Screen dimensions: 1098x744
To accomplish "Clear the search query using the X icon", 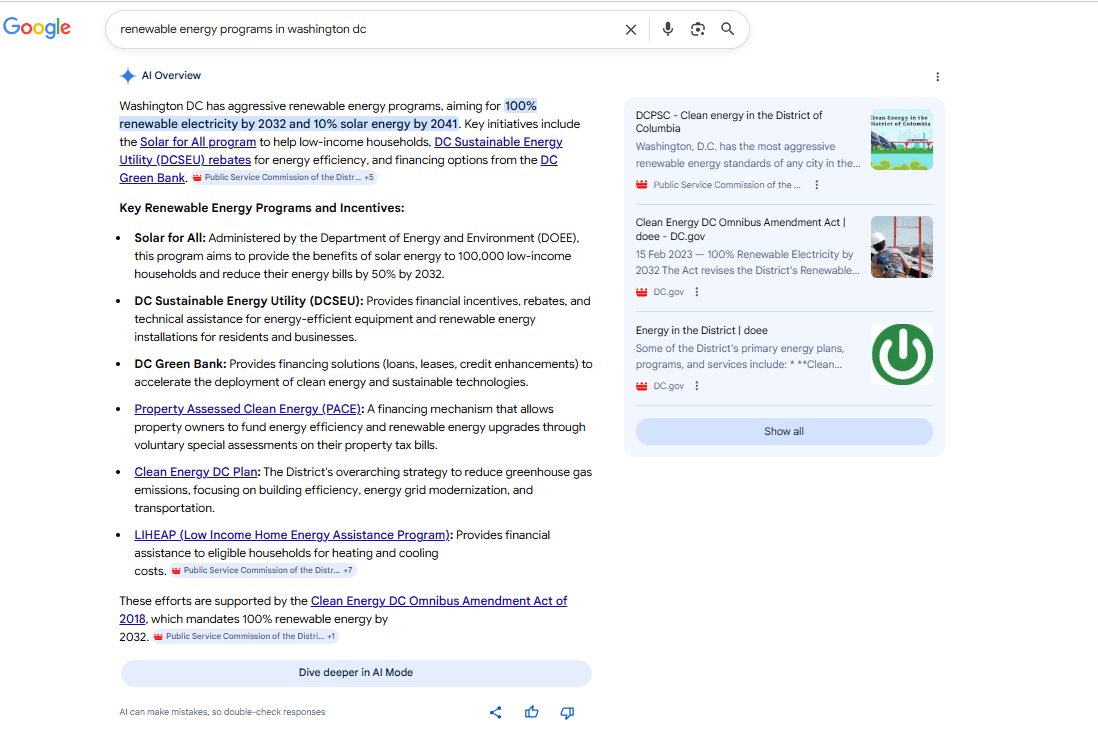I will 631,29.
